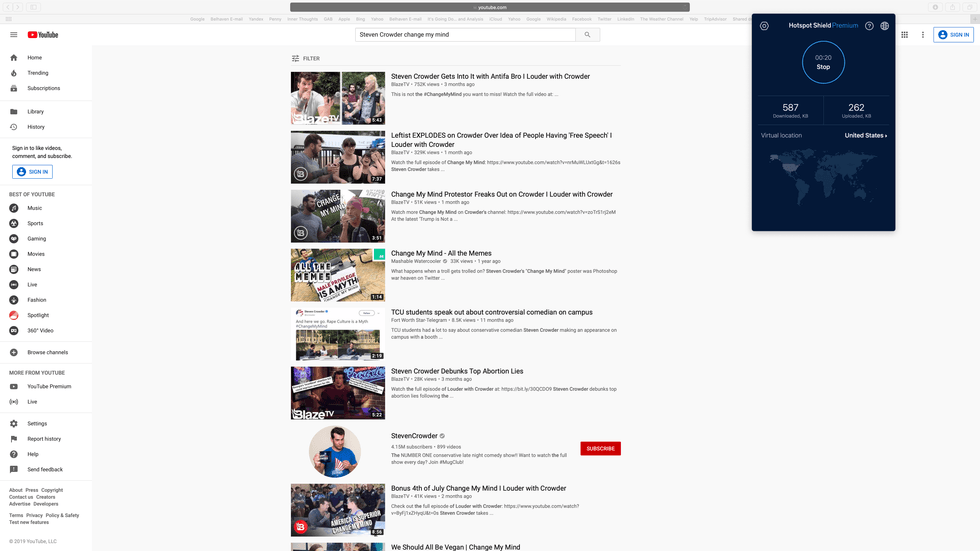Open Trending from the sidebar
This screenshot has height=551, width=980.
click(x=37, y=73)
